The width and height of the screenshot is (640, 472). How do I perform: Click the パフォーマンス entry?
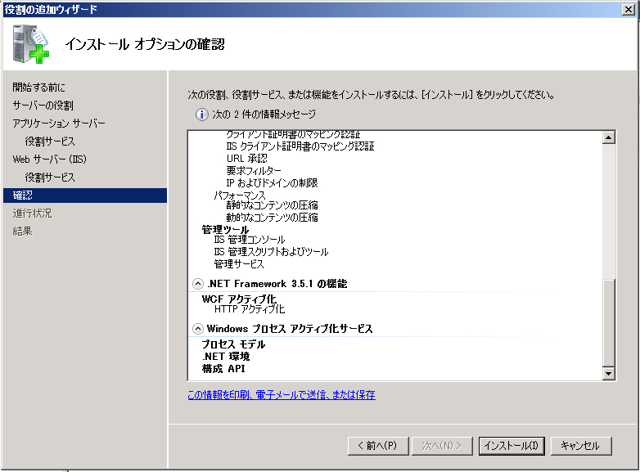coord(240,195)
